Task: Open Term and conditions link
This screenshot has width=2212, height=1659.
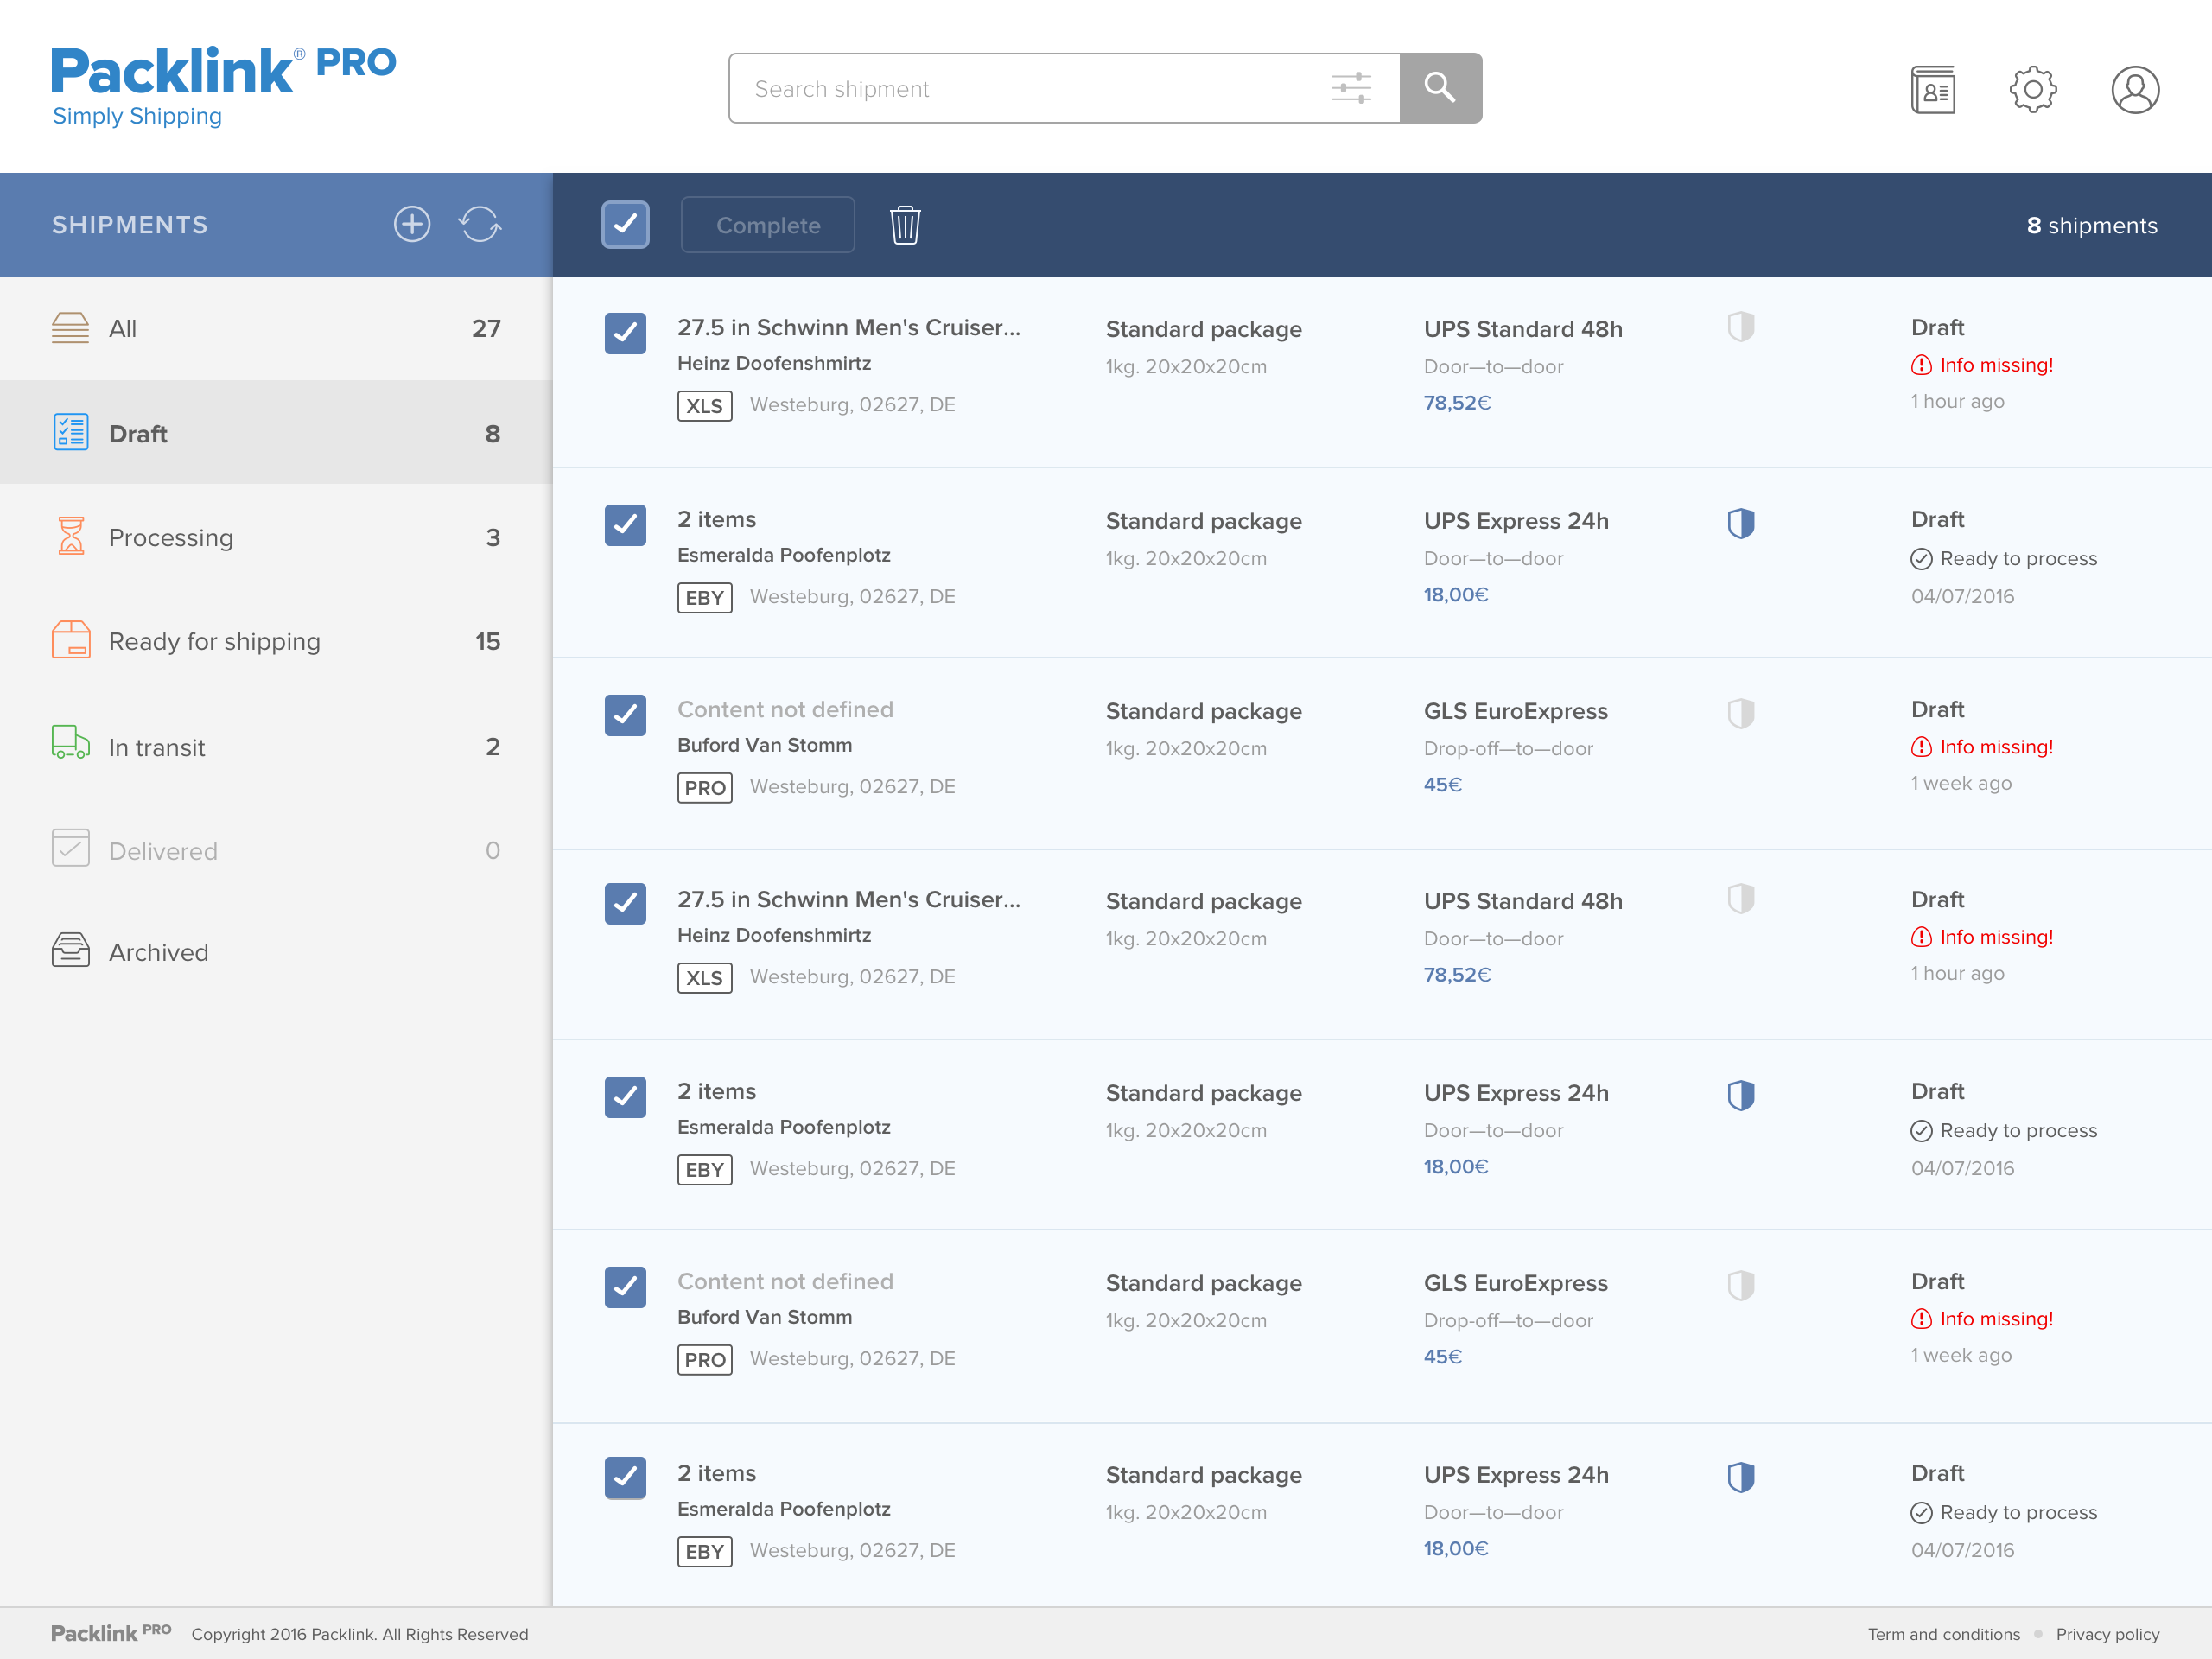Action: (1943, 1634)
